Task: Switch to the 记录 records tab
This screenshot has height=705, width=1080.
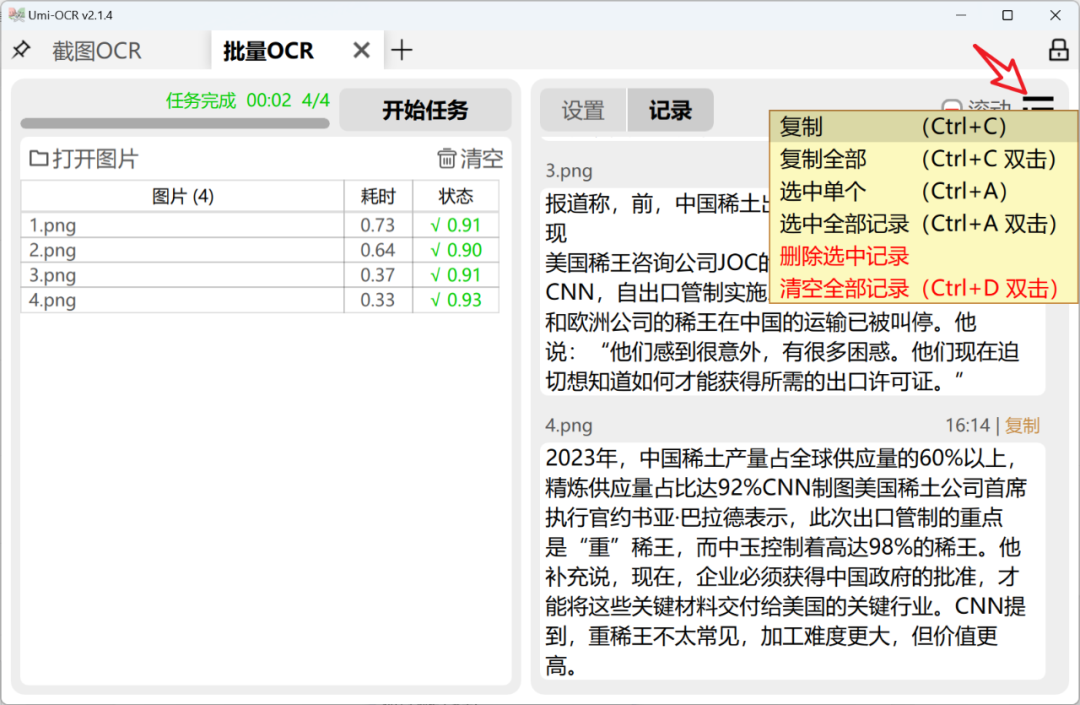Action: 670,110
